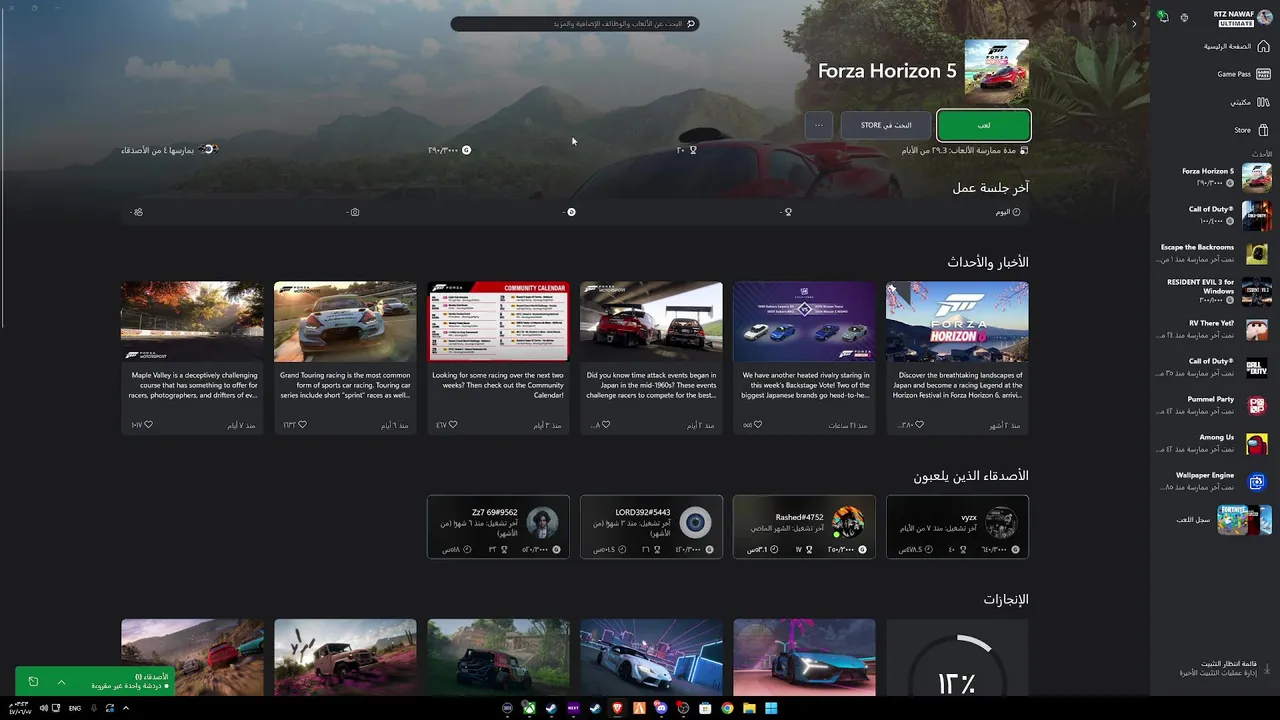The image size is (1280, 720).
Task: Select RV There Yet? in sidebar
Action: pos(1214,329)
